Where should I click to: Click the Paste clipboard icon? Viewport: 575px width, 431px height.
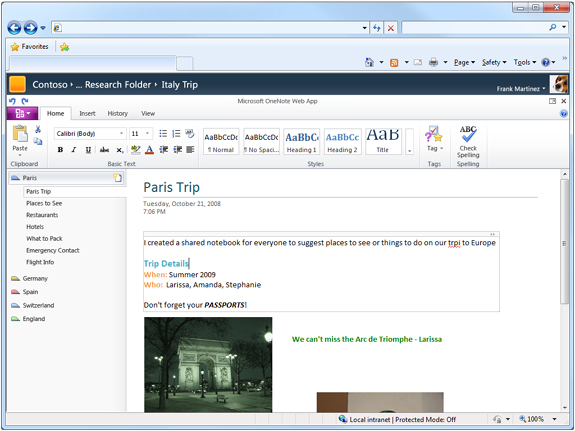[x=20, y=134]
